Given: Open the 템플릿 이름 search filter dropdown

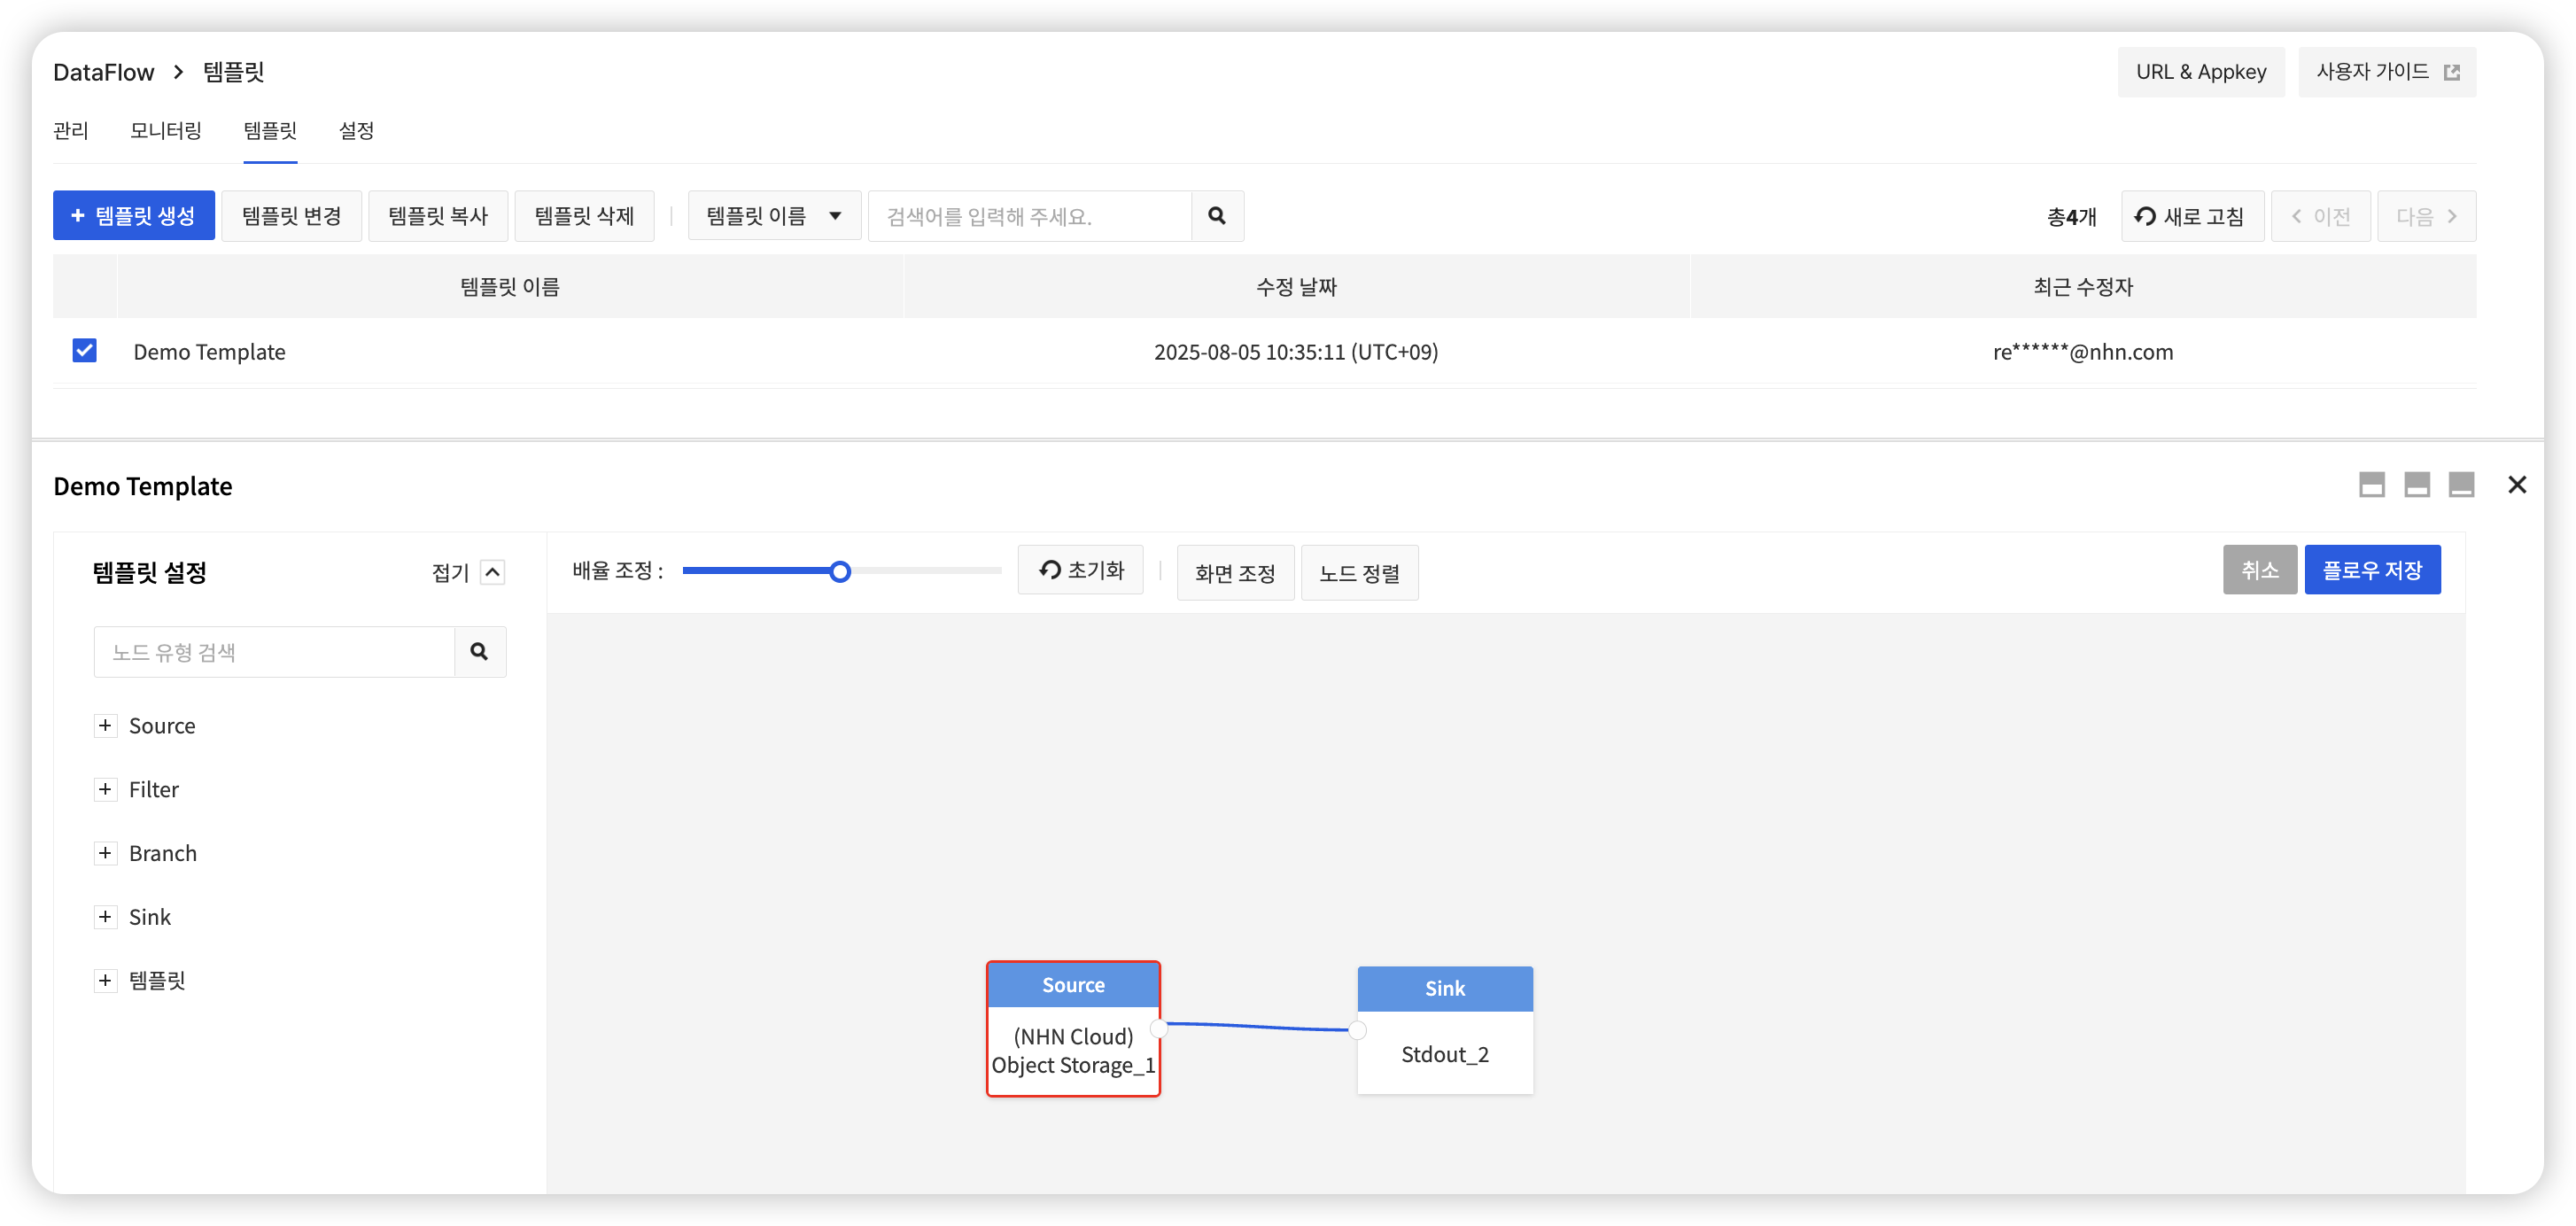Looking at the screenshot, I should 773,216.
